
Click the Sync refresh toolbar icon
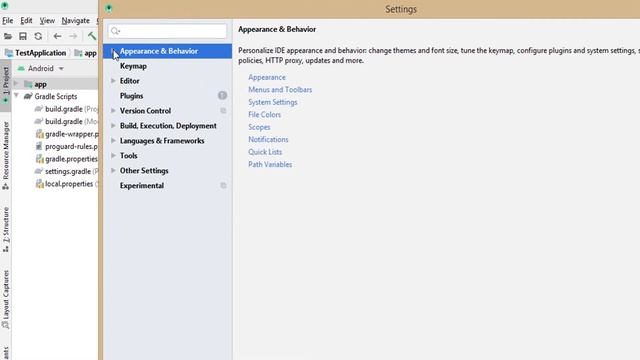click(x=38, y=36)
